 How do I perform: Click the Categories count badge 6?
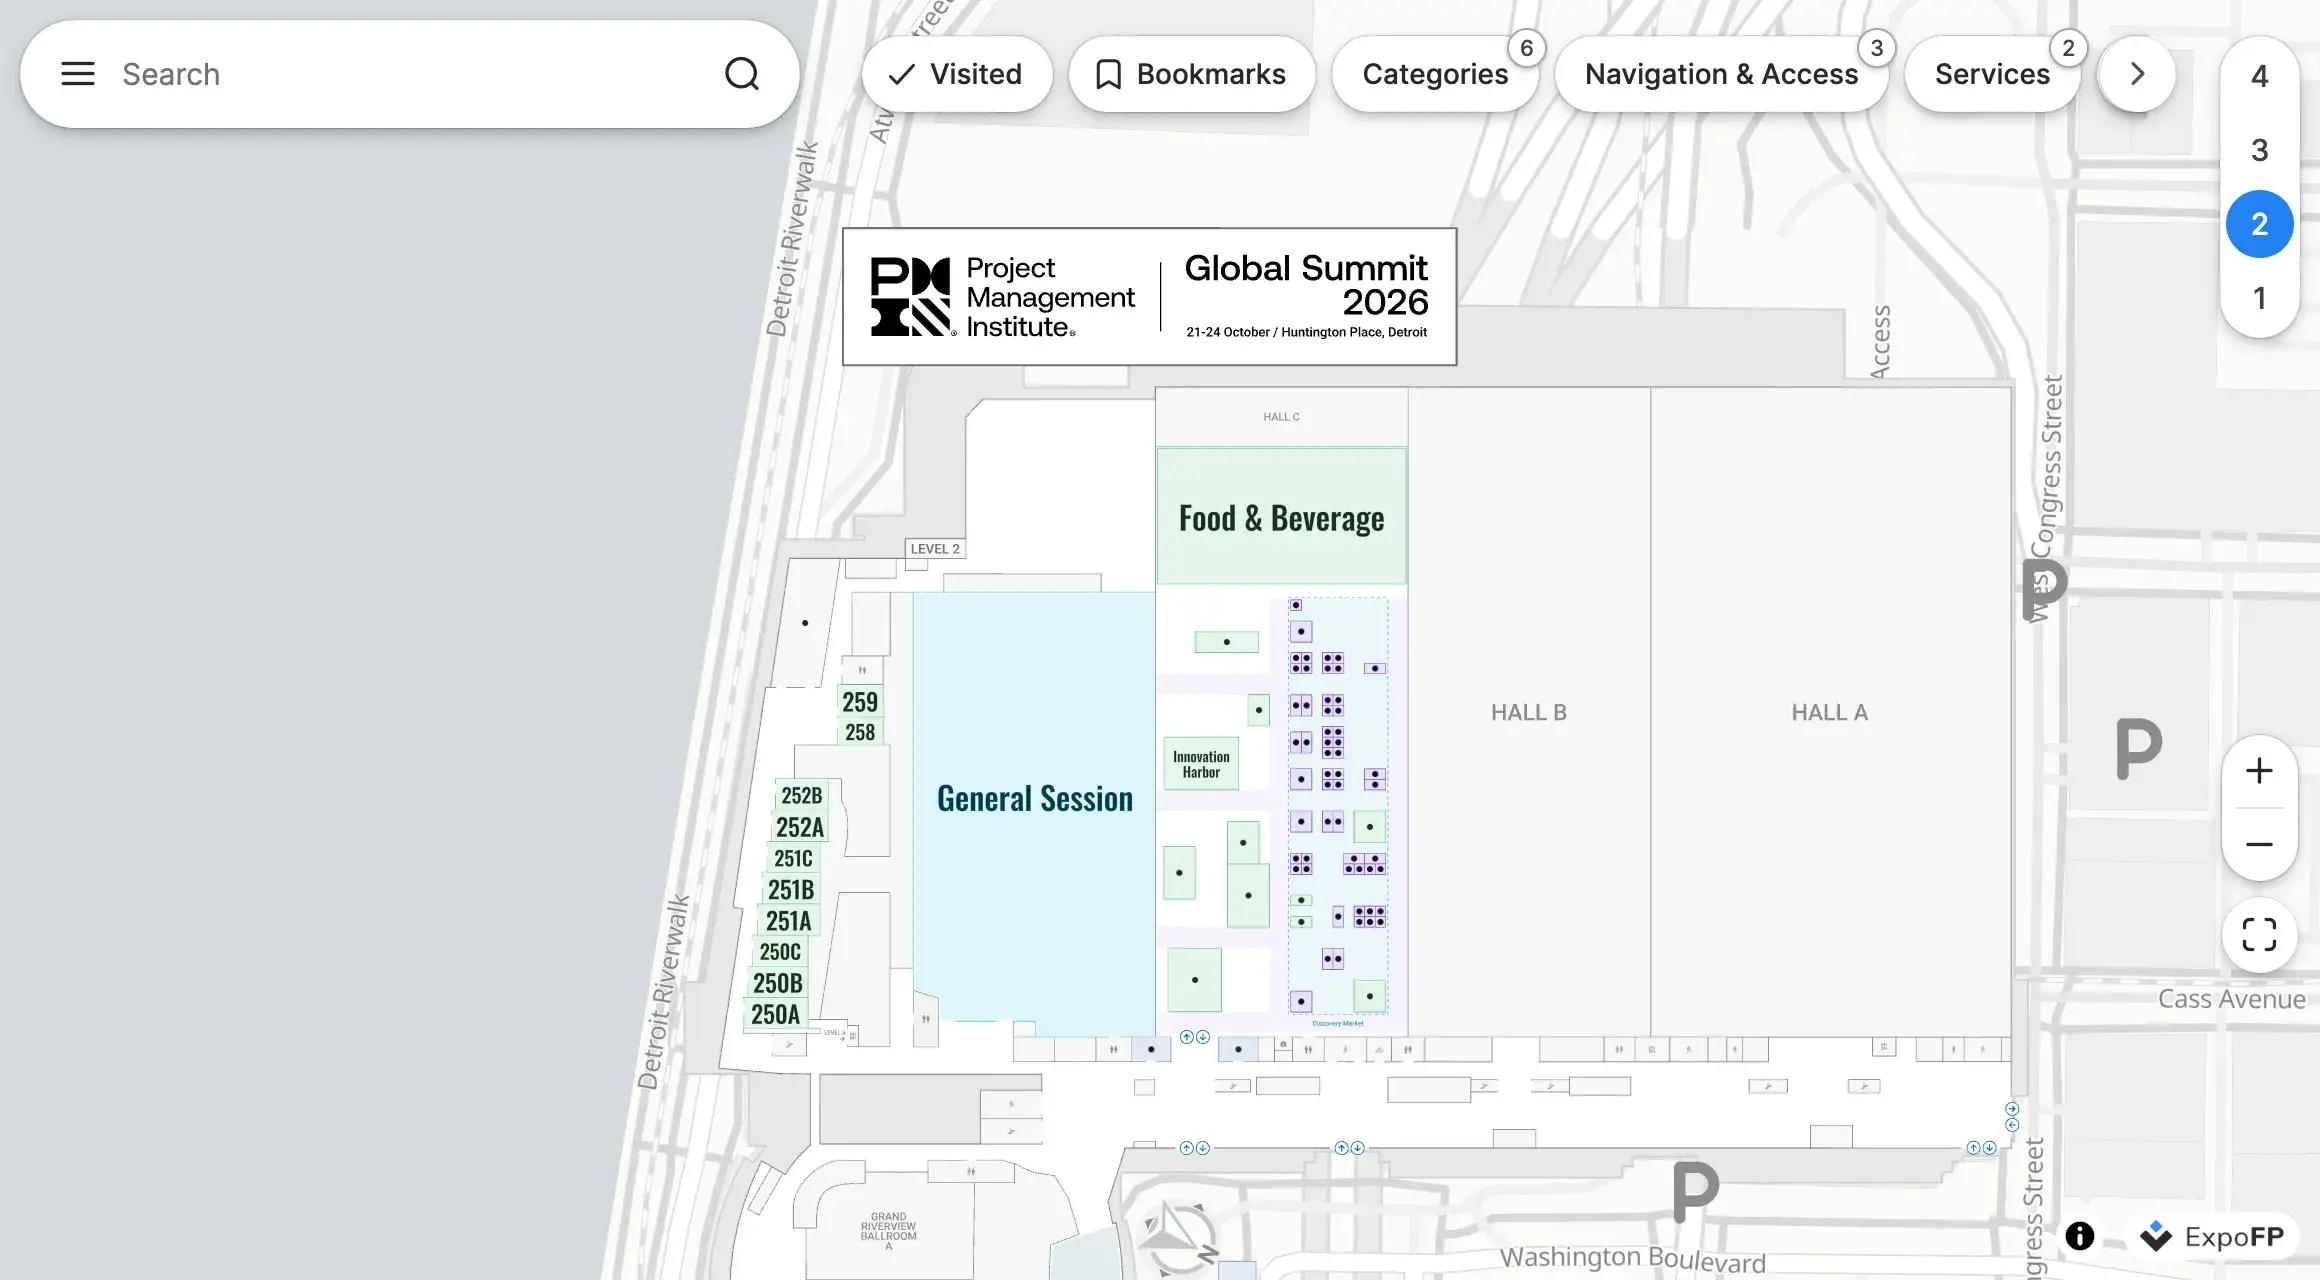coord(1526,48)
